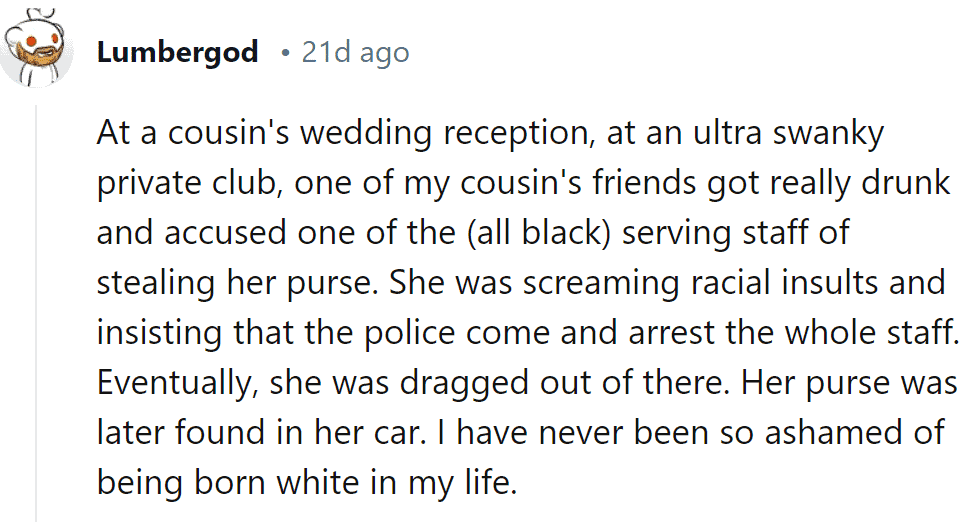Click the final line "being born white in my life."
This screenshot has width=975, height=522.
tap(307, 483)
